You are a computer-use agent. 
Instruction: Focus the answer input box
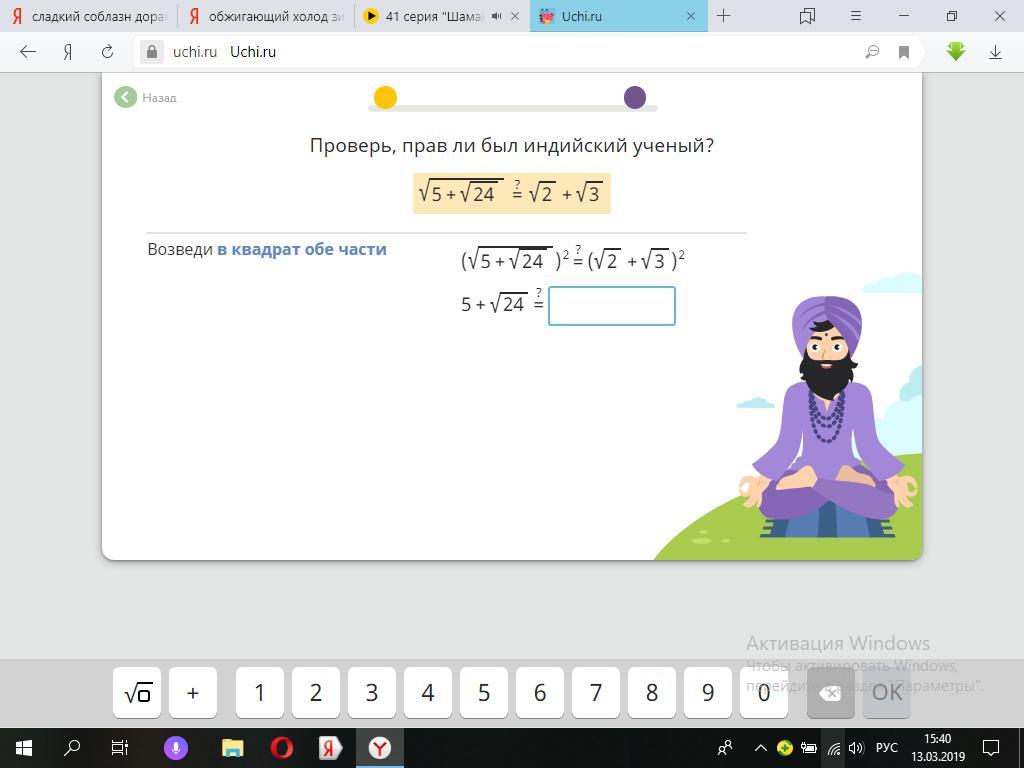[611, 306]
